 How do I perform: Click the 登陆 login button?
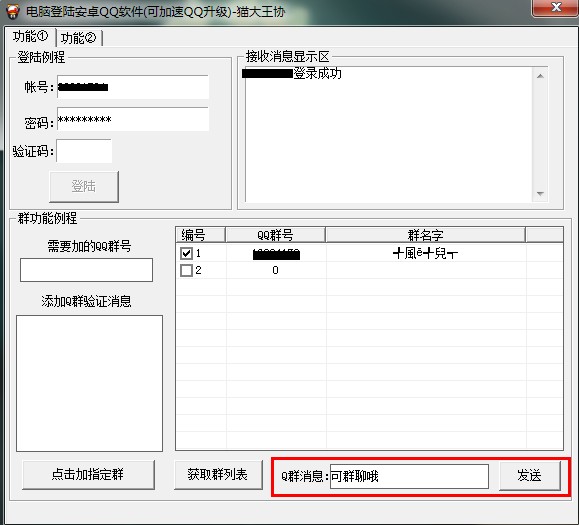84,186
